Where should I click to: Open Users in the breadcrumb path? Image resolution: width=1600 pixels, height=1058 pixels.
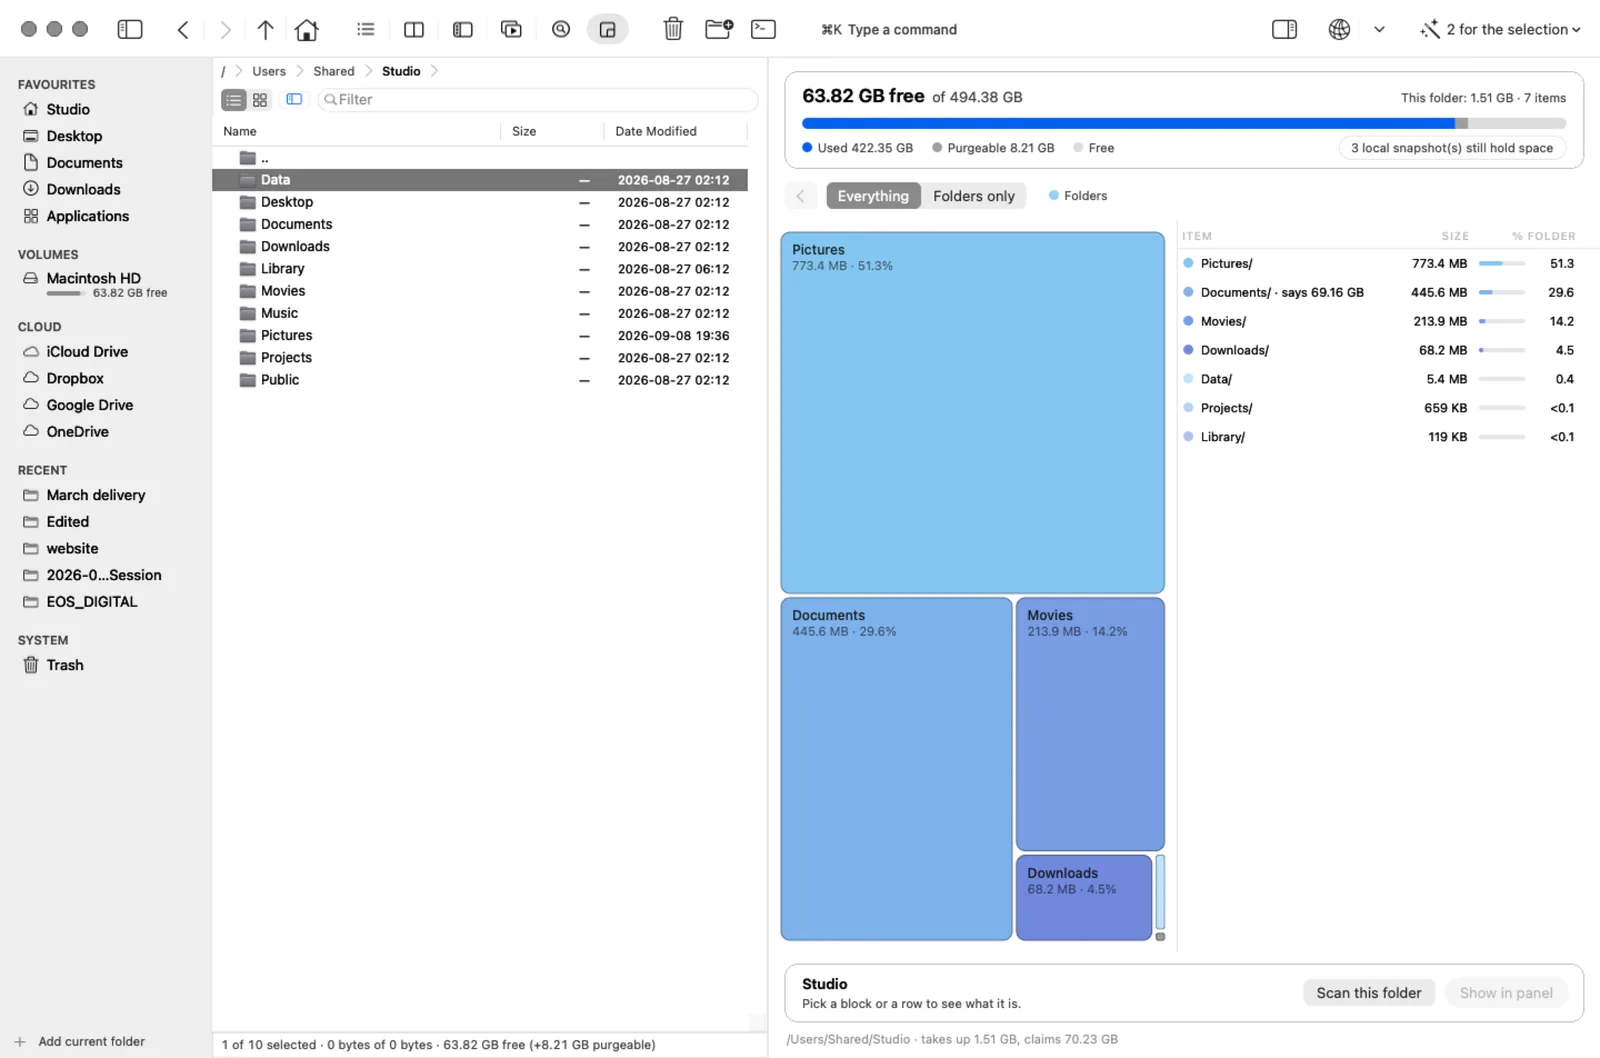(269, 71)
